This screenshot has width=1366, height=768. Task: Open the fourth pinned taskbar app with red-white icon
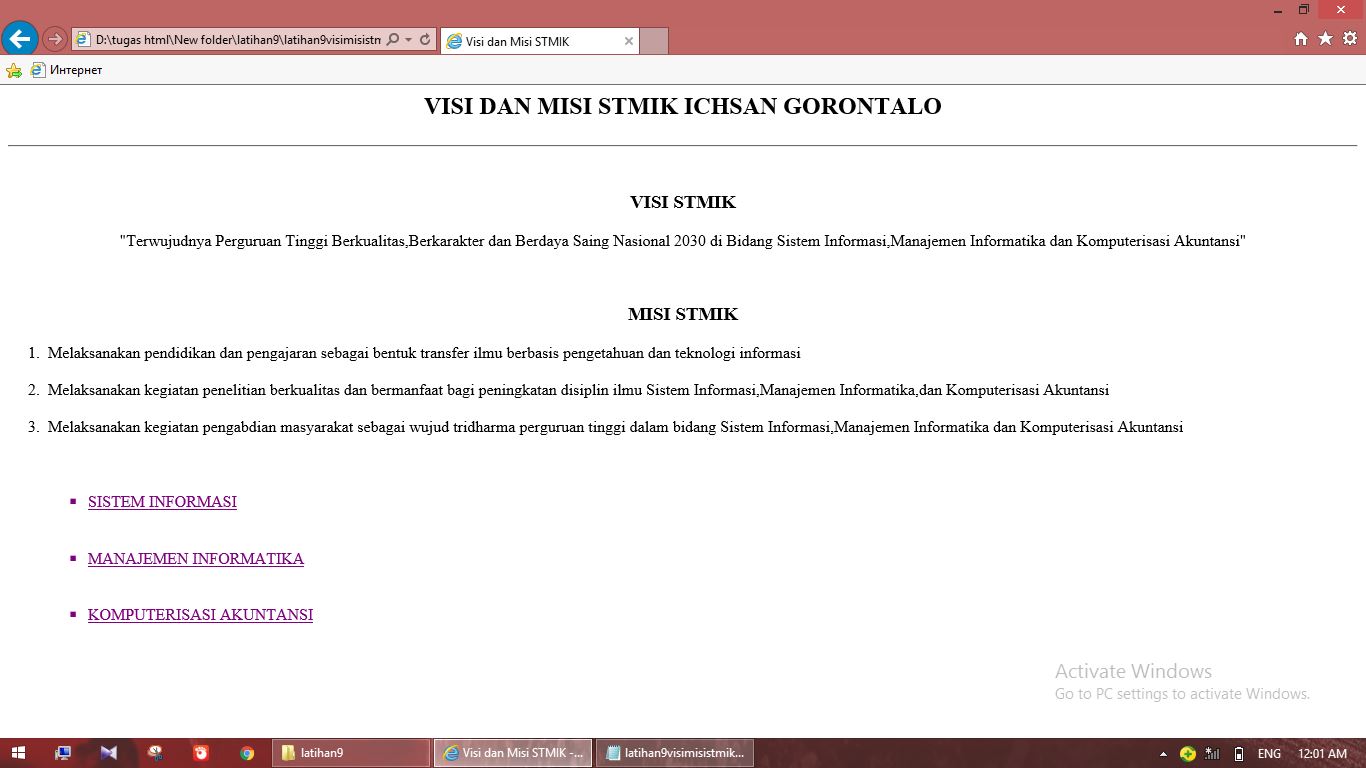tap(155, 753)
